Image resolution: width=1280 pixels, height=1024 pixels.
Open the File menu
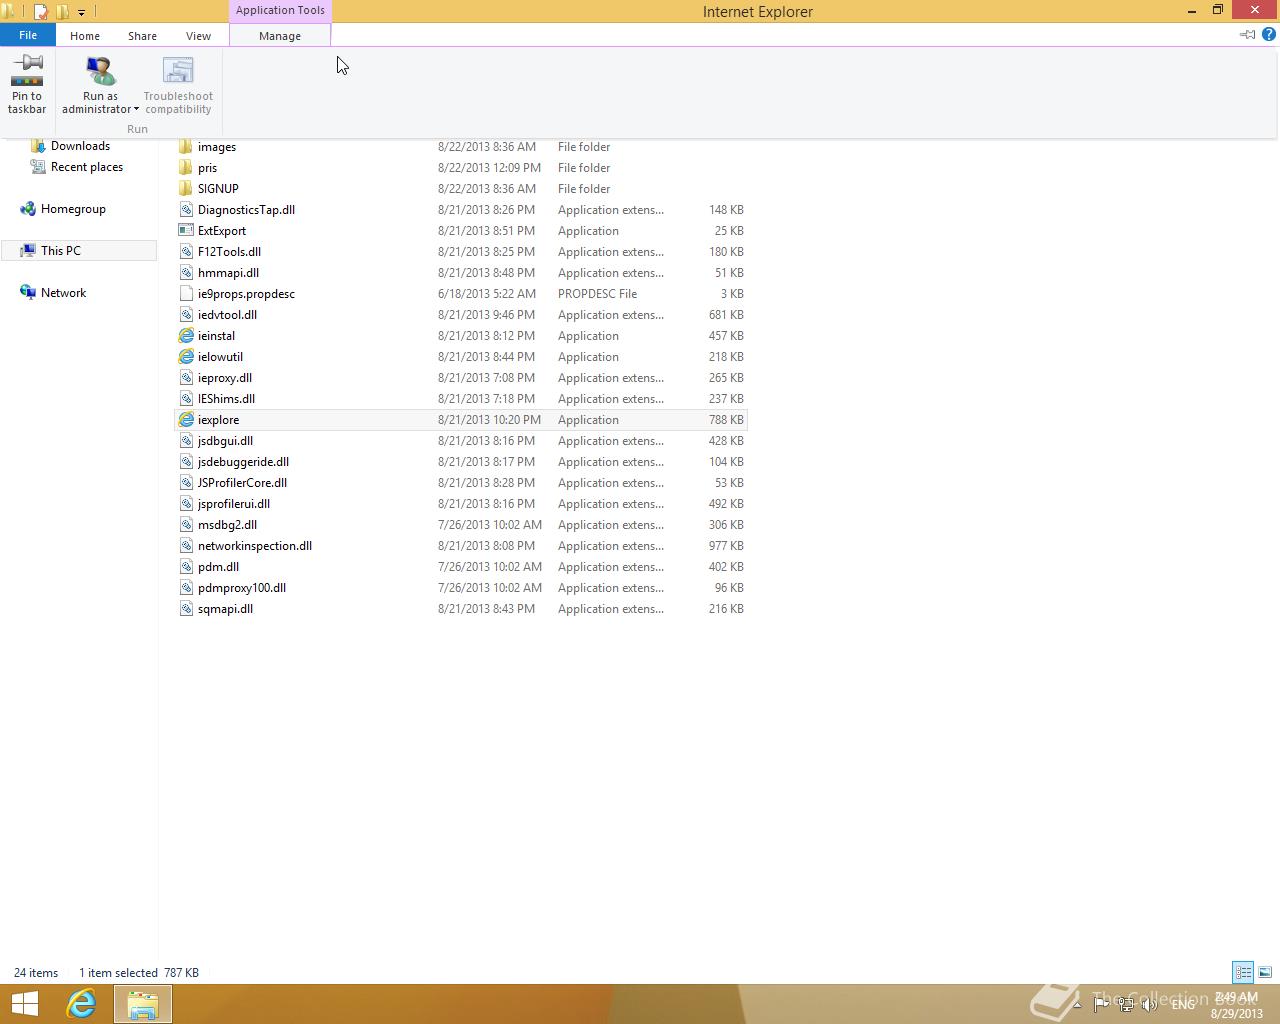tap(28, 35)
